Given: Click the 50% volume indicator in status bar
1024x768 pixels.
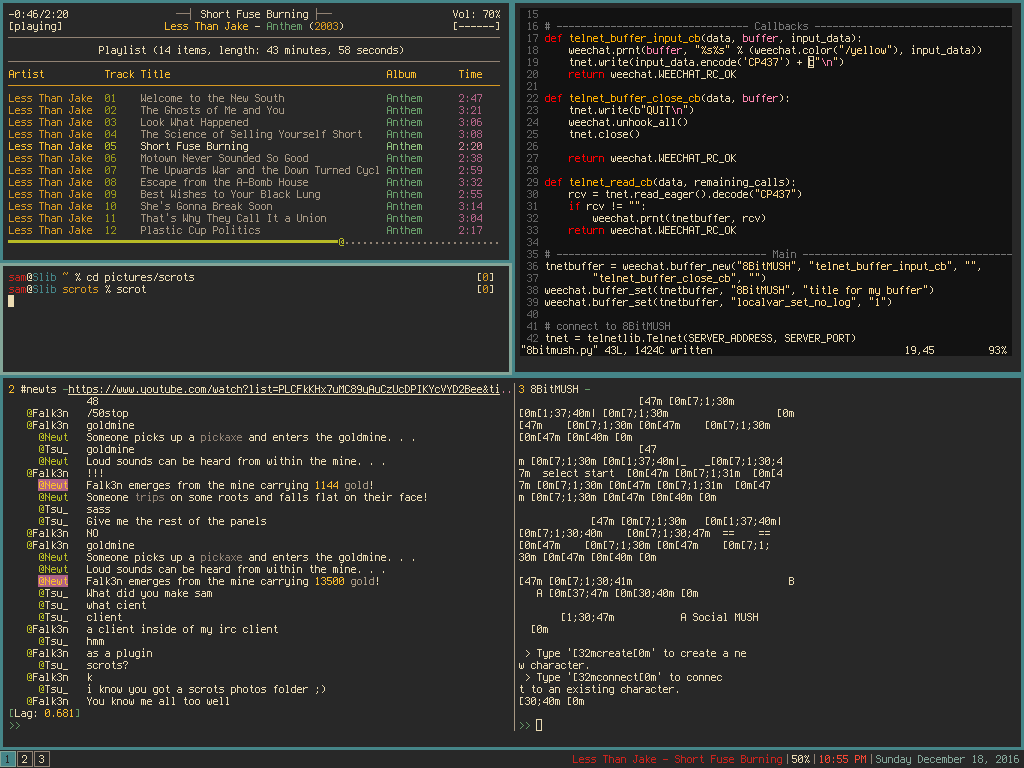Looking at the screenshot, I should (800, 760).
